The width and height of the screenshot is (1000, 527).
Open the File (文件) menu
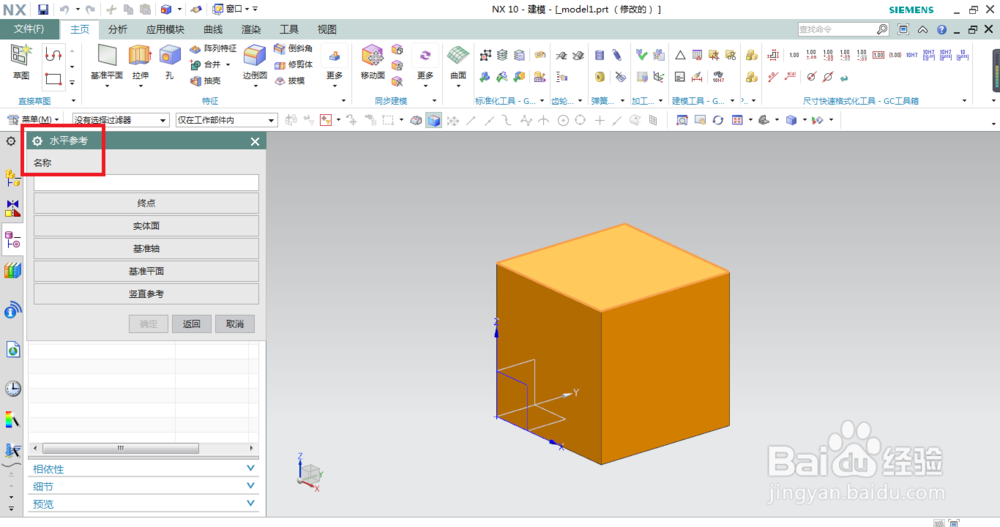click(x=29, y=29)
